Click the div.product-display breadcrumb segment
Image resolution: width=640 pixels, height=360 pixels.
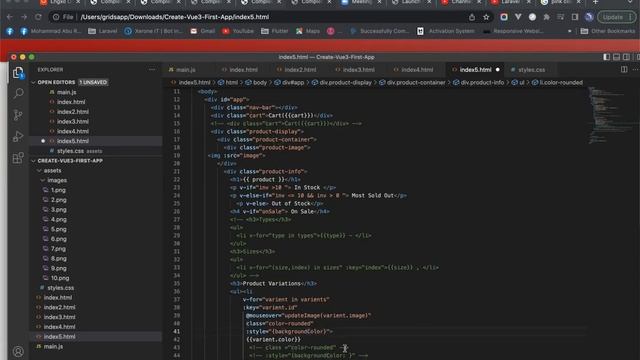pyautogui.click(x=342, y=82)
